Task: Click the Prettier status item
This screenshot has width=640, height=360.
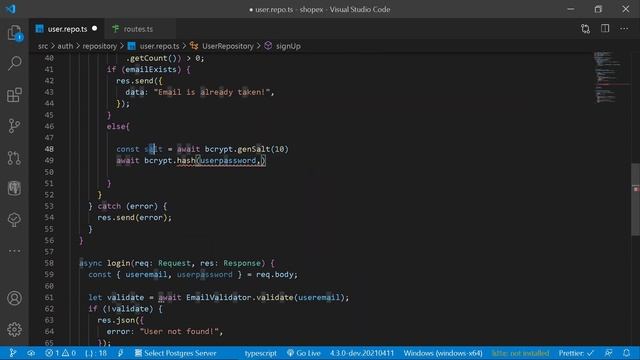Action: click(576, 353)
